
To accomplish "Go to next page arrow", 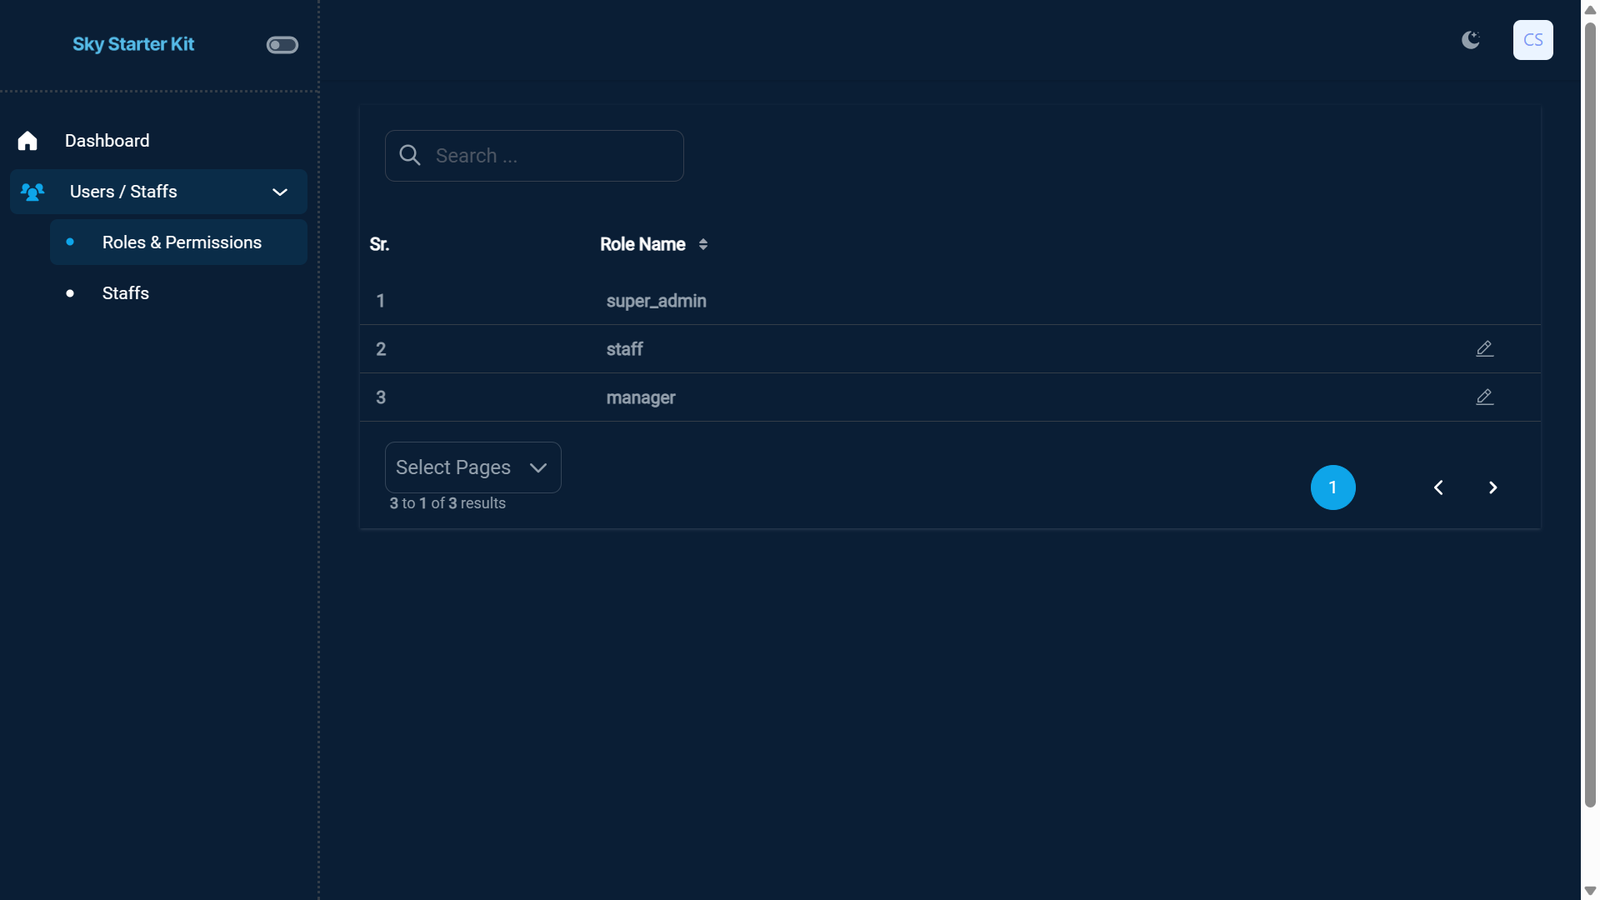I will [1493, 488].
